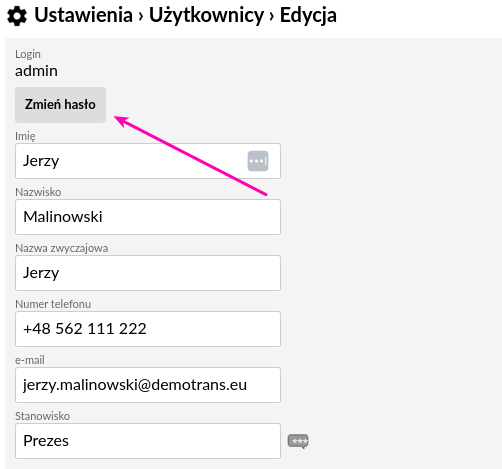Click the Zmień hasło button
Image resolution: width=502 pixels, height=469 pixels.
click(x=60, y=105)
